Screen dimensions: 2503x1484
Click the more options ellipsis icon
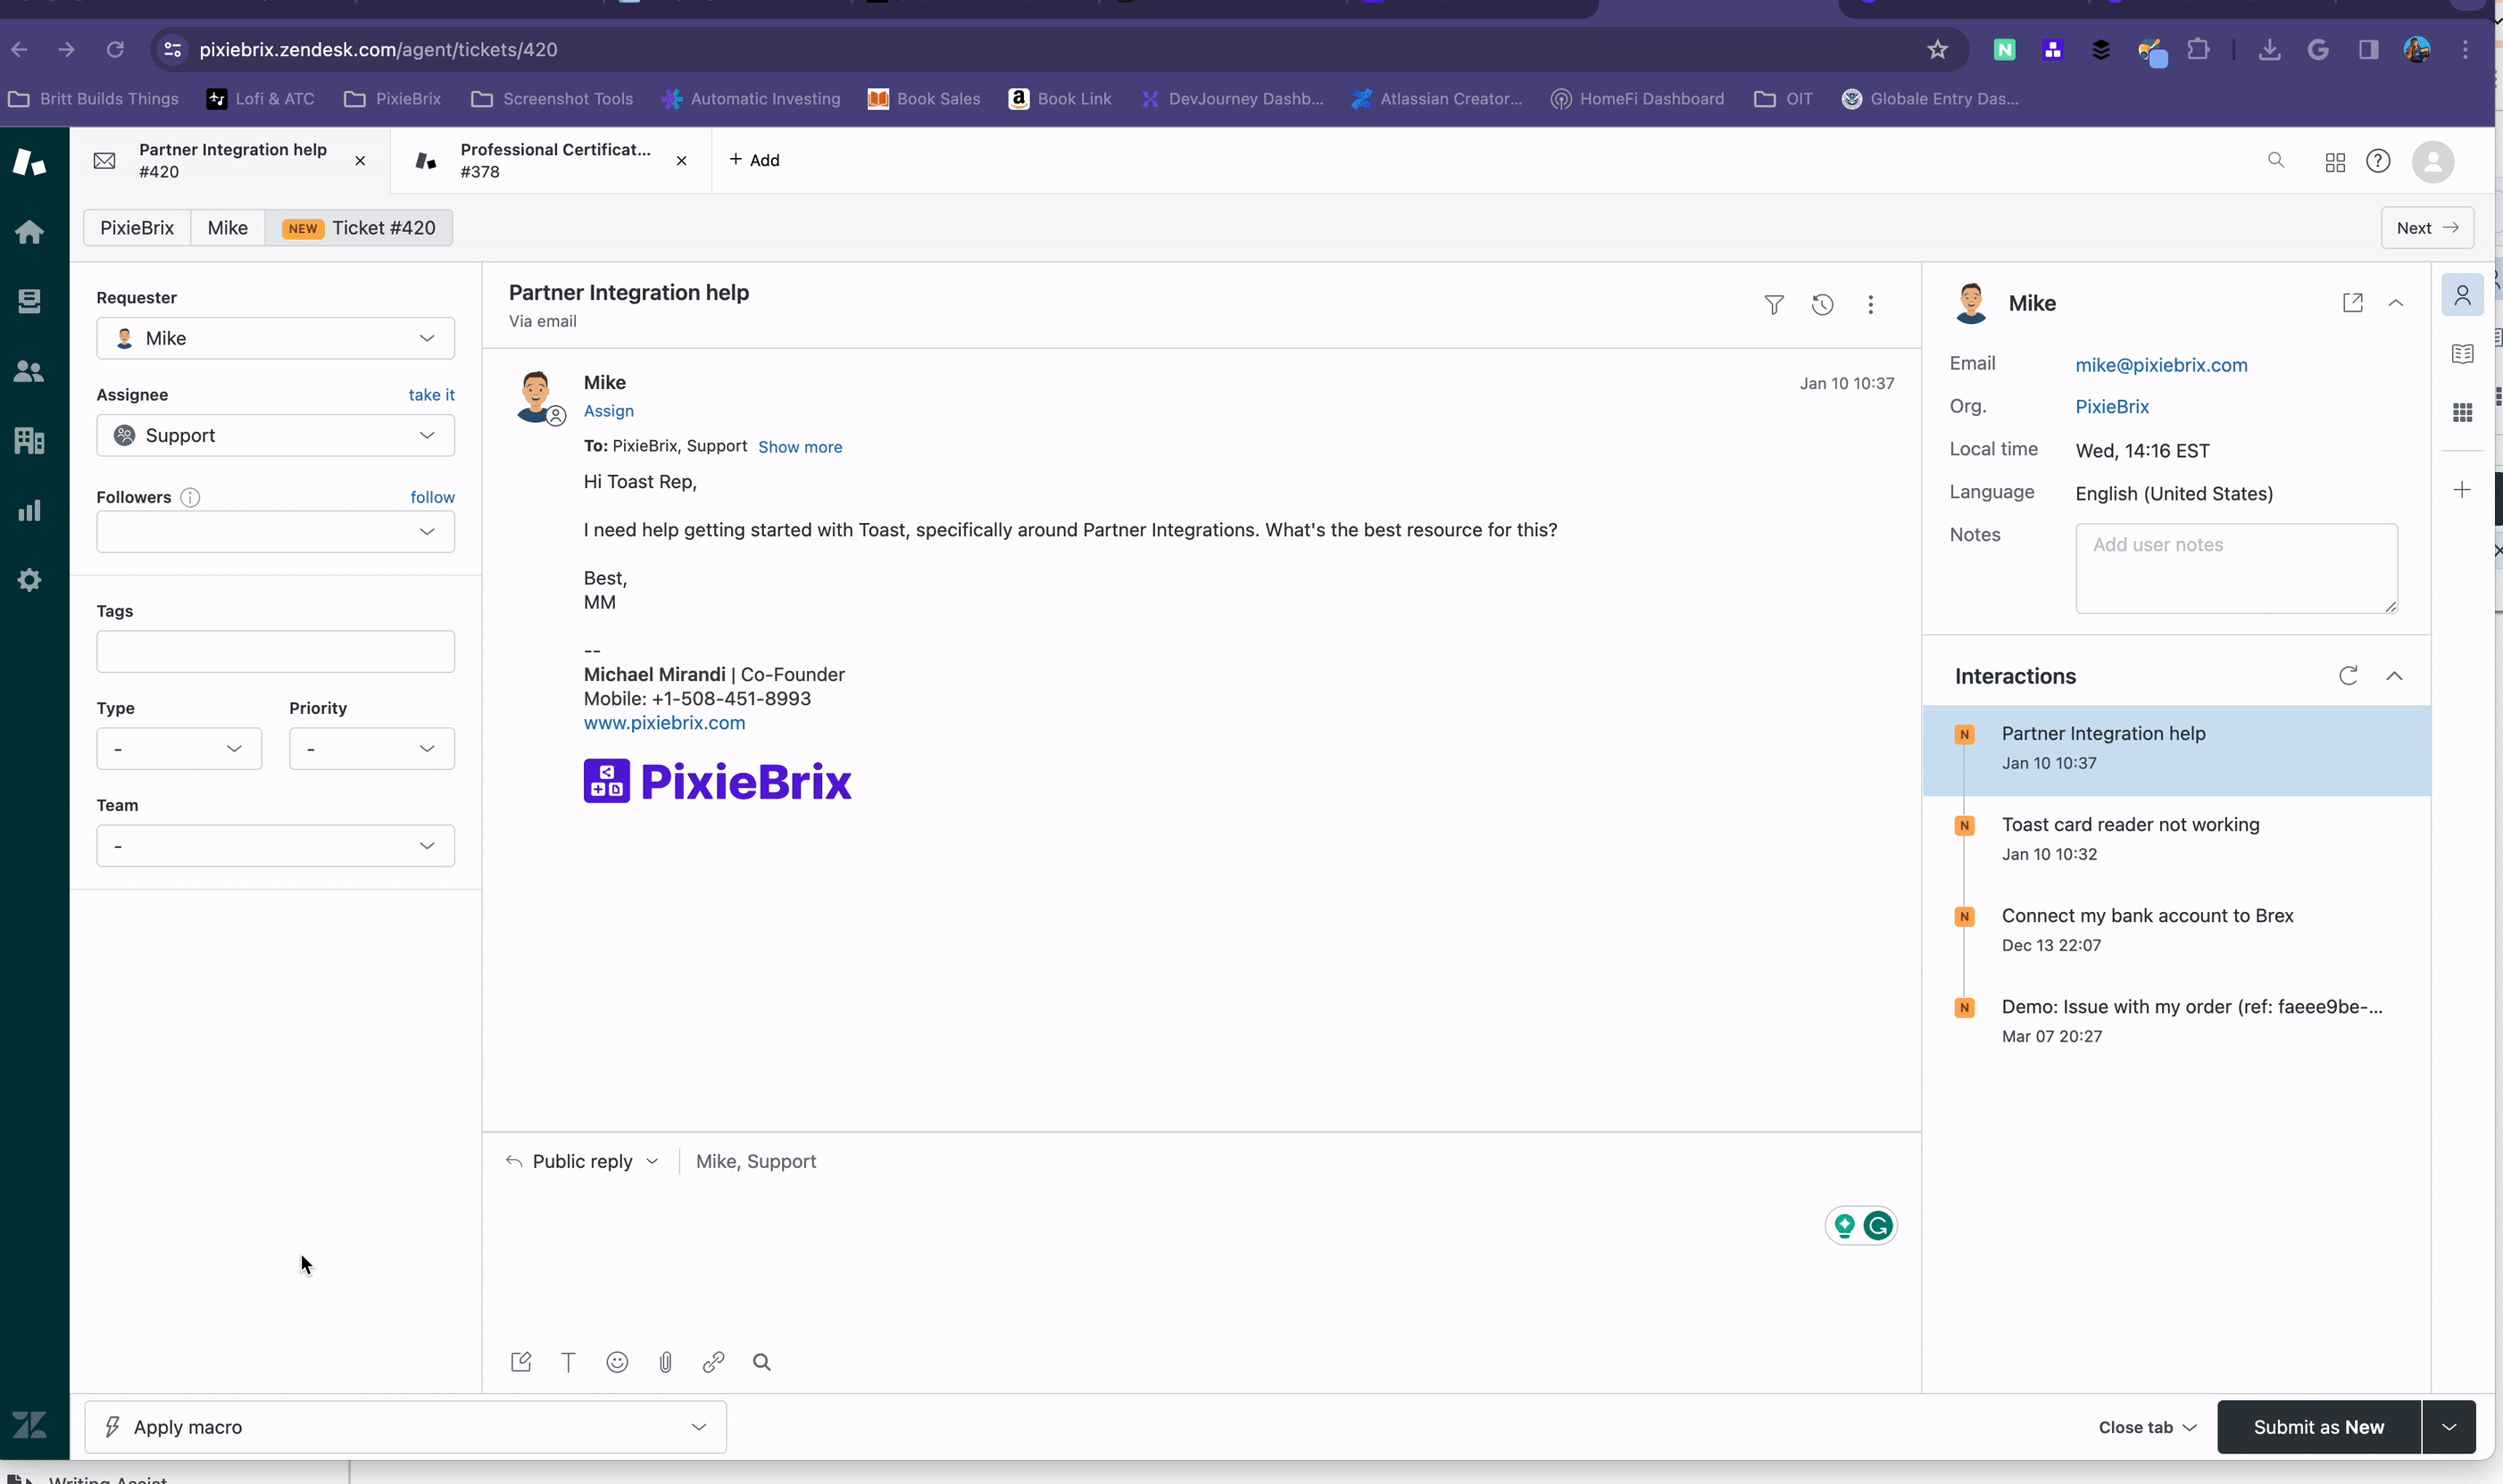pyautogui.click(x=1871, y=304)
